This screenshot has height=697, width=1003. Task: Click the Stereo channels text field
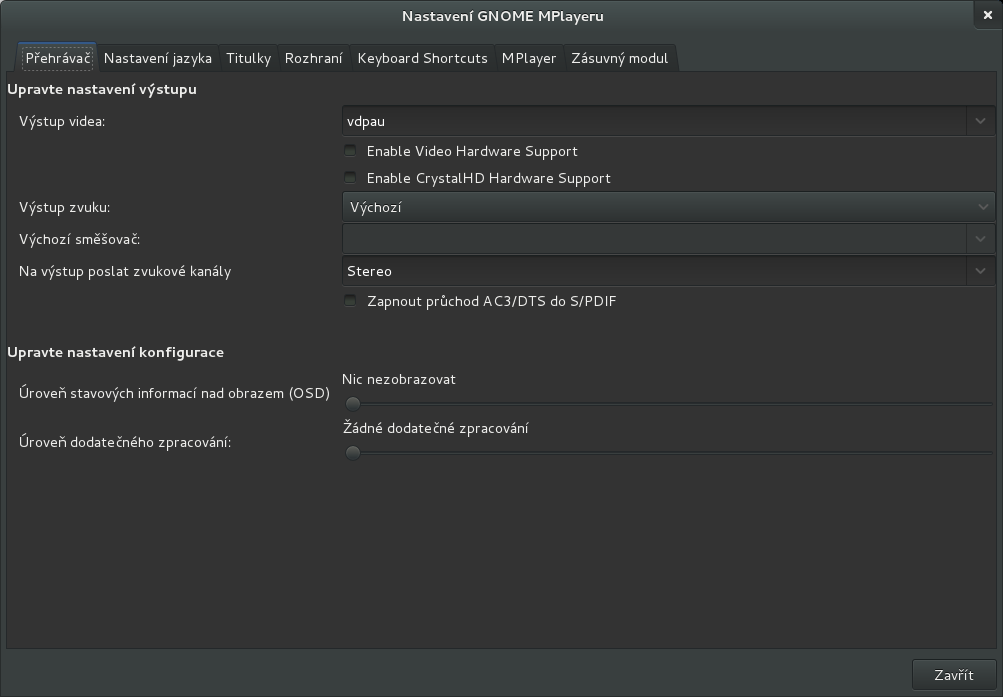pyautogui.click(x=654, y=271)
